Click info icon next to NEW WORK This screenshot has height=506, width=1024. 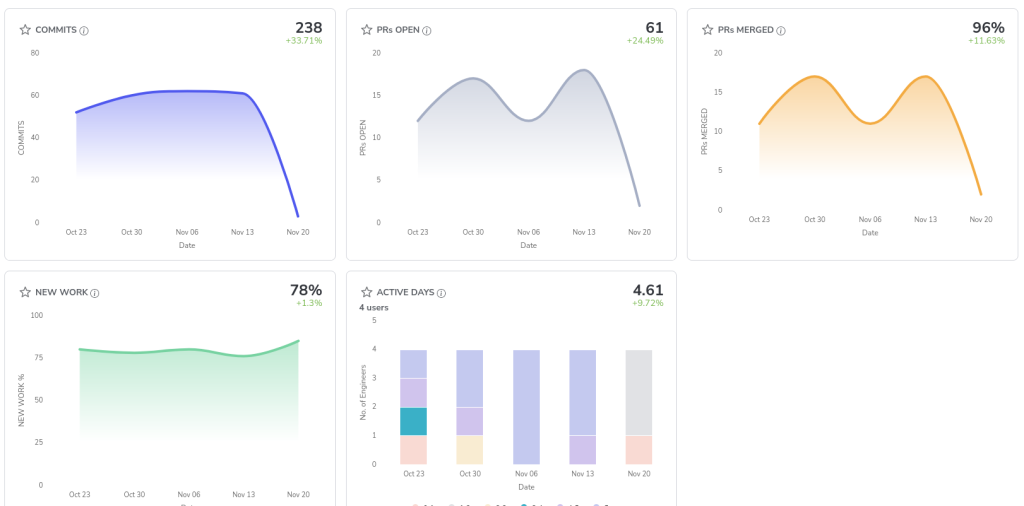point(94,293)
